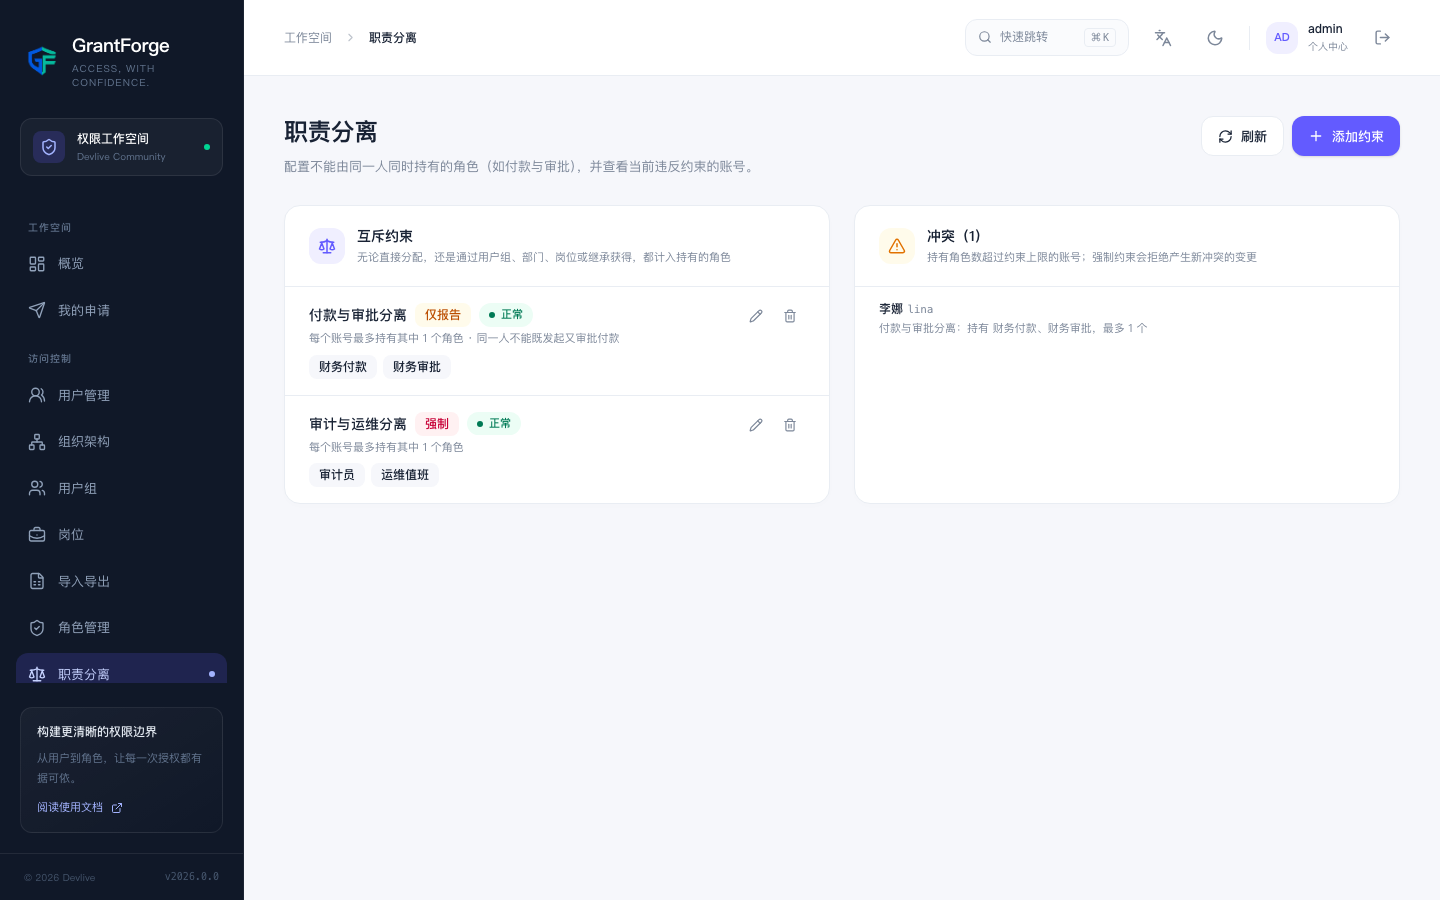Open 组织架构 in the sidebar
This screenshot has height=900, width=1440.
(x=121, y=442)
